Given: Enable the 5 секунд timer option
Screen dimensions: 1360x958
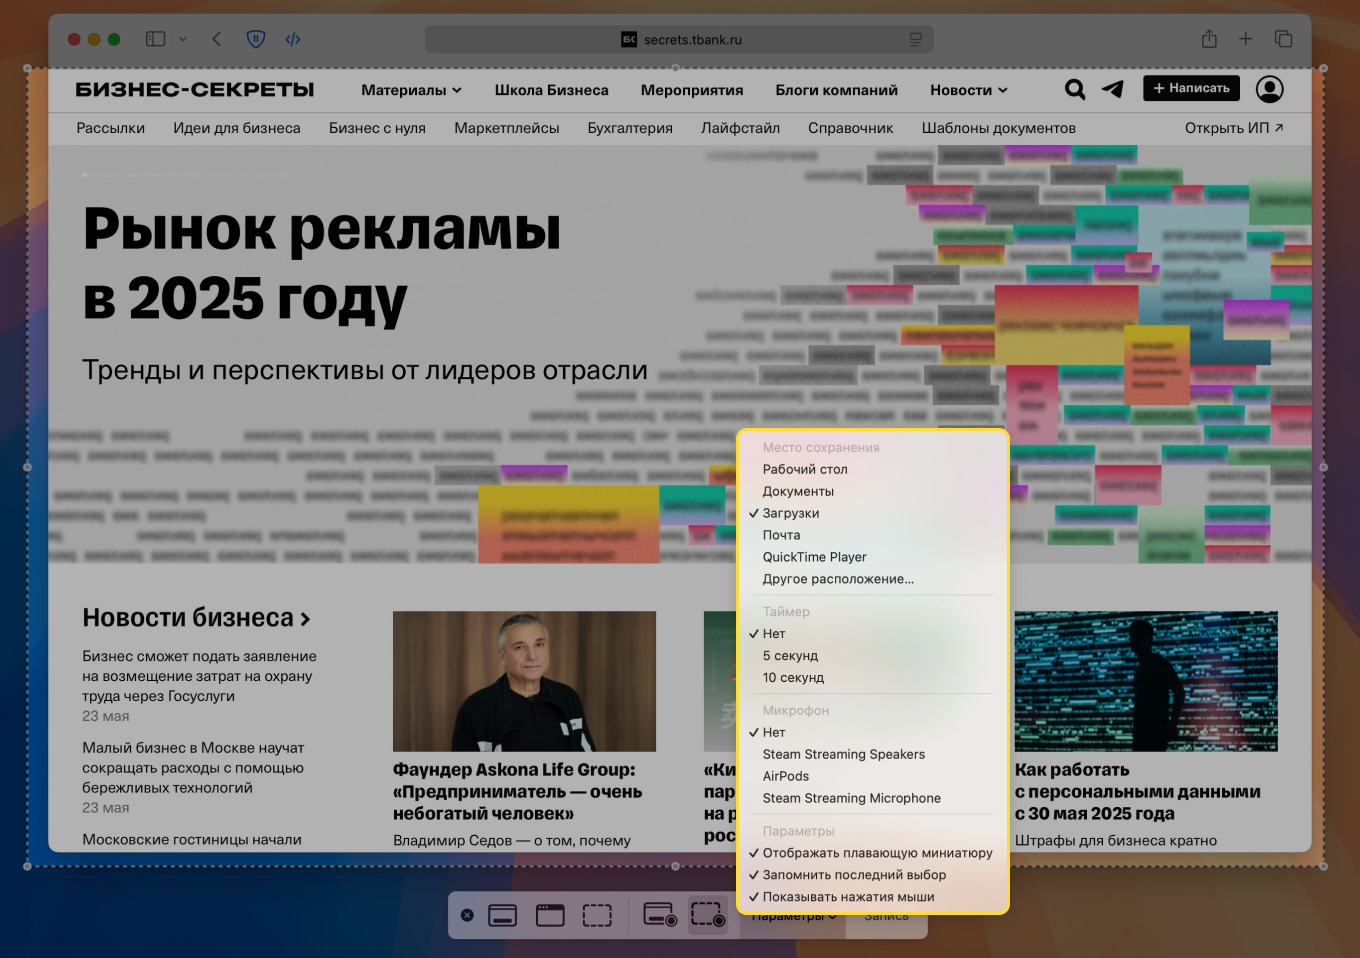Looking at the screenshot, I should [790, 655].
